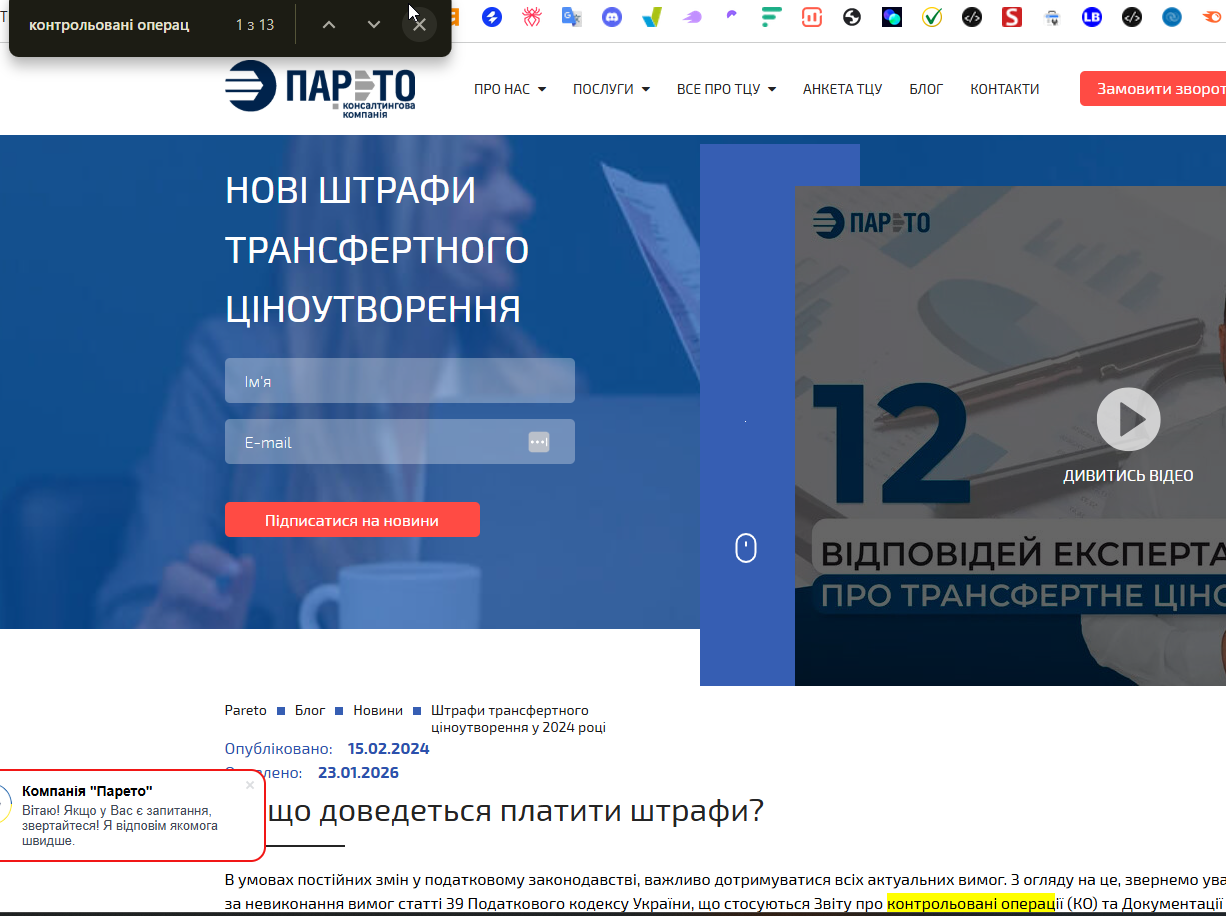
Task: Click the publication date 15.02.2024
Action: [389, 748]
